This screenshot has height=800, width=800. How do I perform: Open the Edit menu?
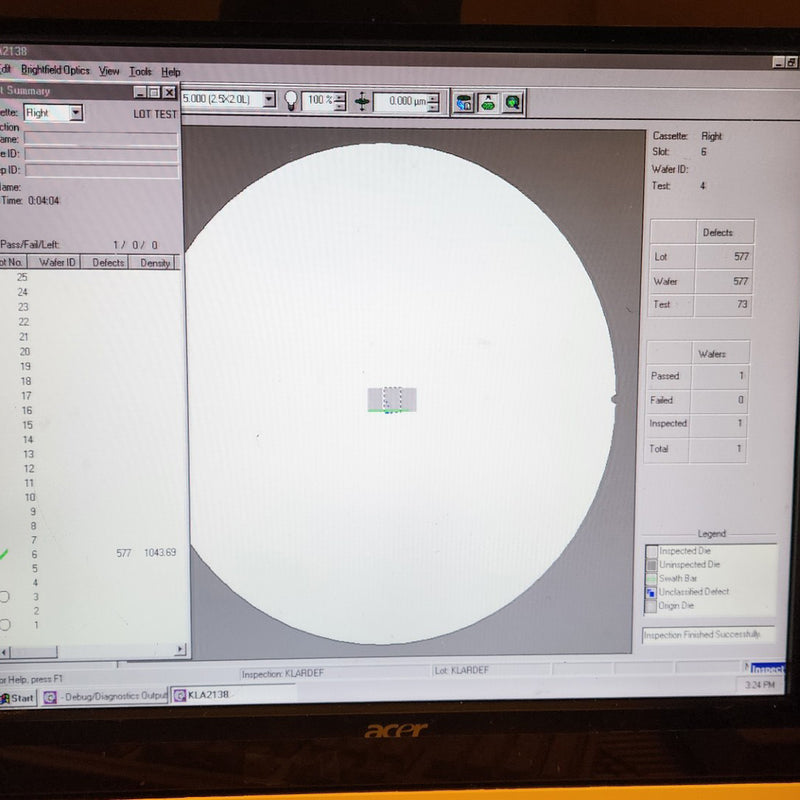click(5, 69)
